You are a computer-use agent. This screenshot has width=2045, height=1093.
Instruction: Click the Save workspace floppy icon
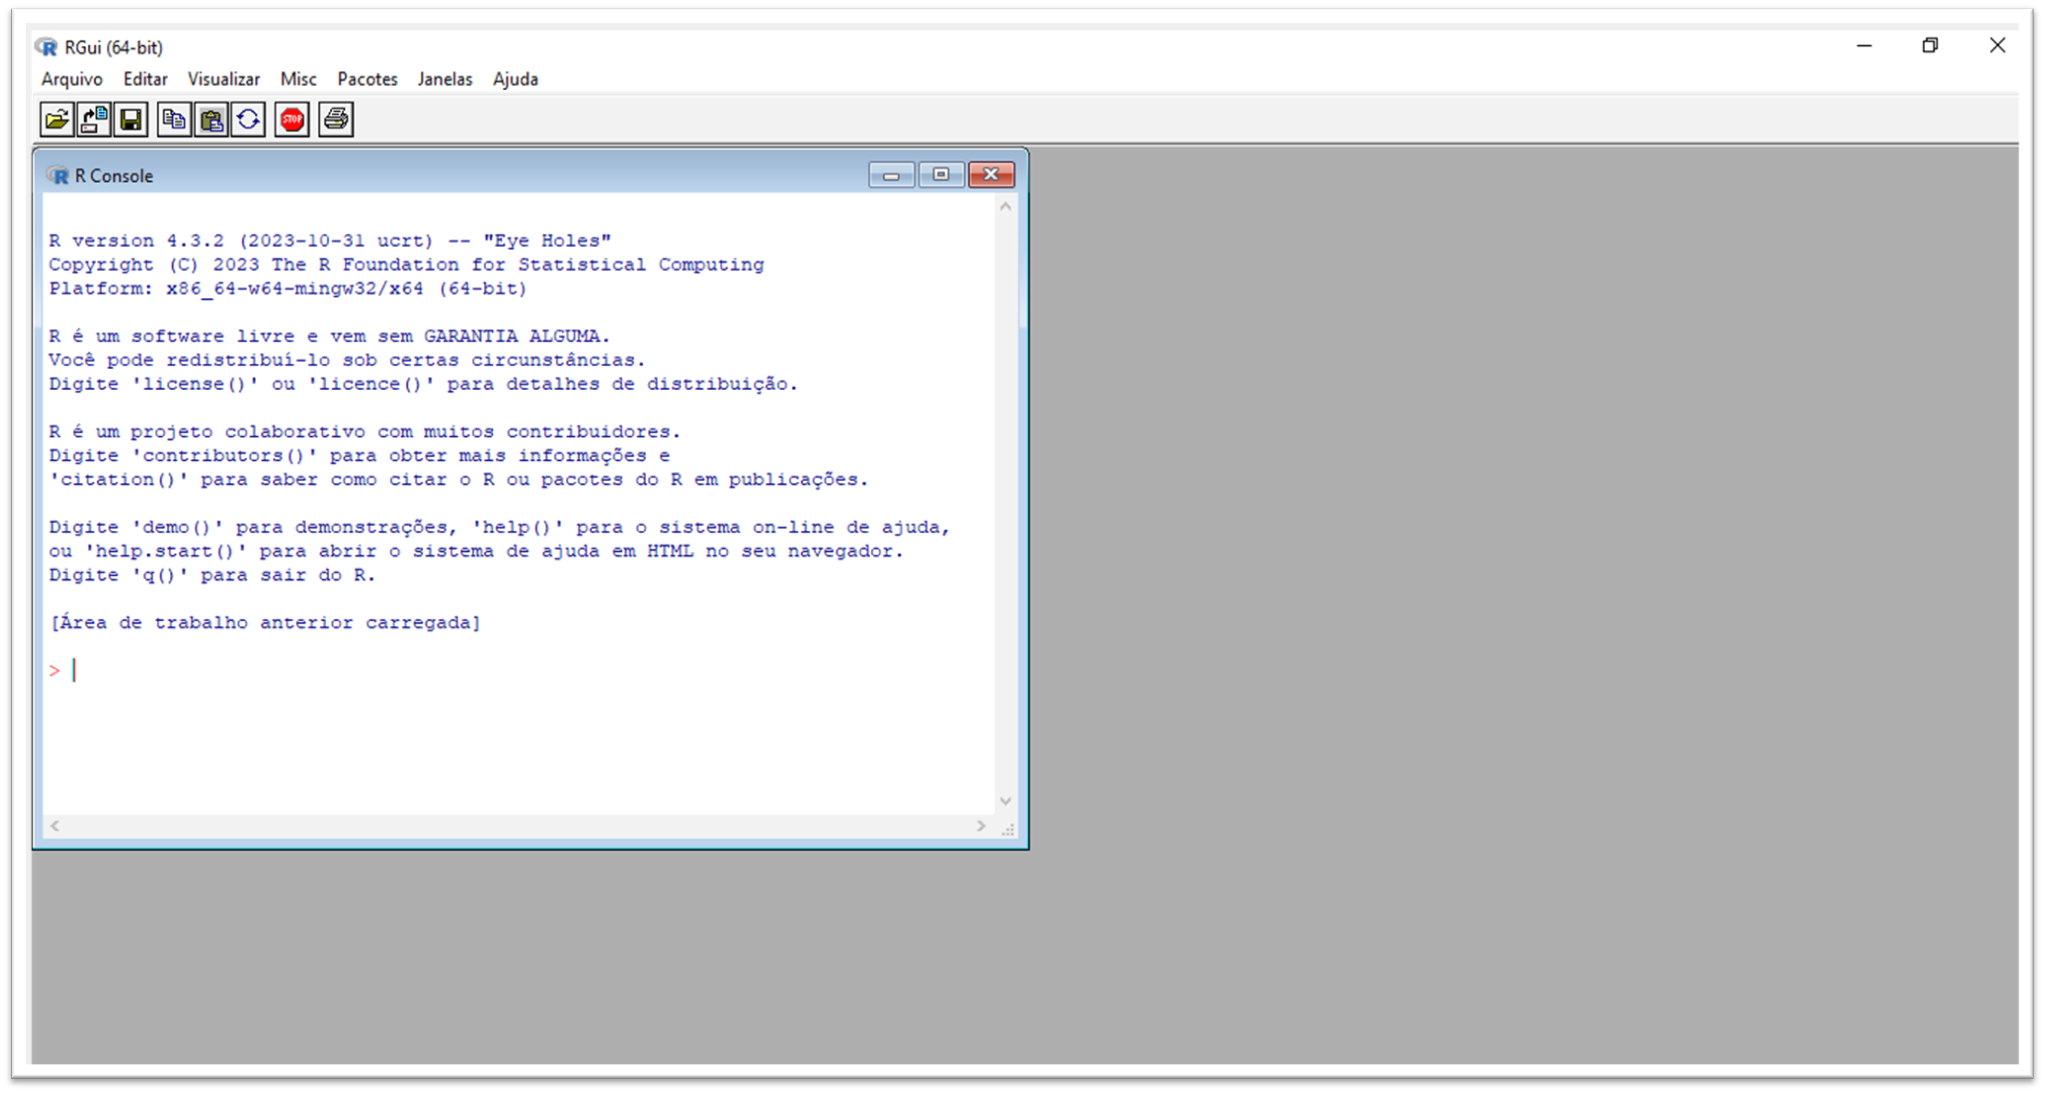[131, 120]
